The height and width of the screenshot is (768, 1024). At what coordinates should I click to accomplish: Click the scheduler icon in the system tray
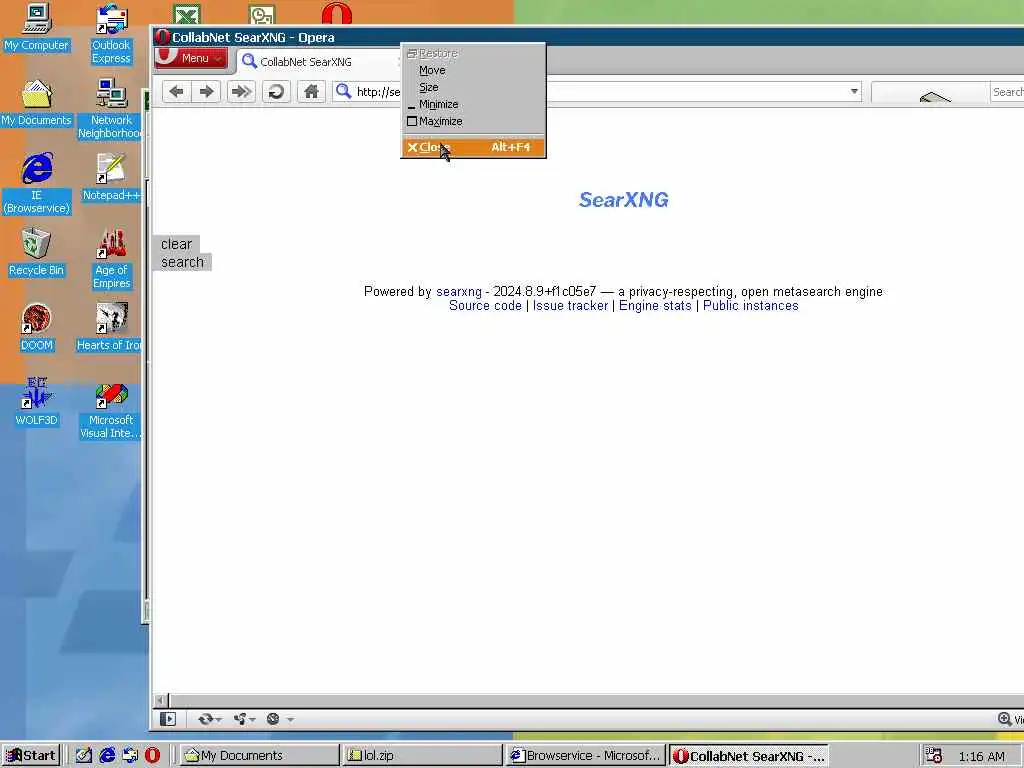point(933,756)
